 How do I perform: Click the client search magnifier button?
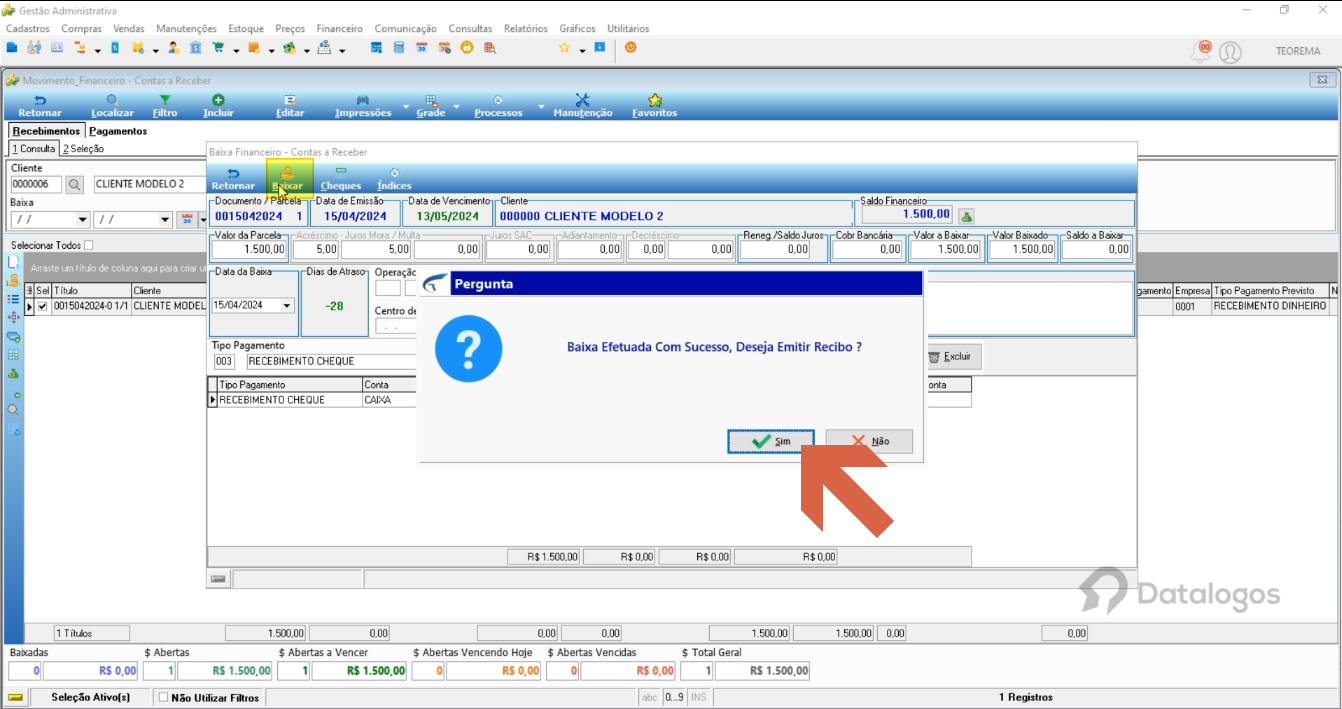click(x=75, y=185)
